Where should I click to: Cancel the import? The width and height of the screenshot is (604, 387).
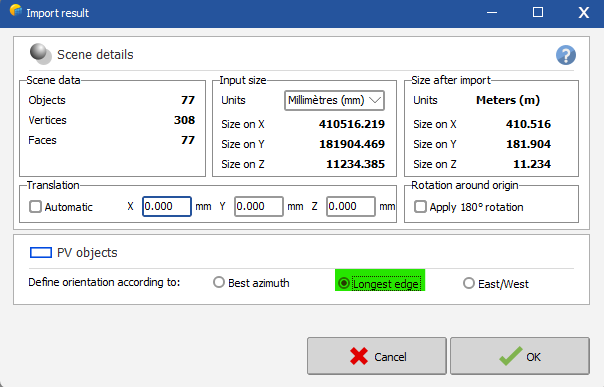pos(377,356)
